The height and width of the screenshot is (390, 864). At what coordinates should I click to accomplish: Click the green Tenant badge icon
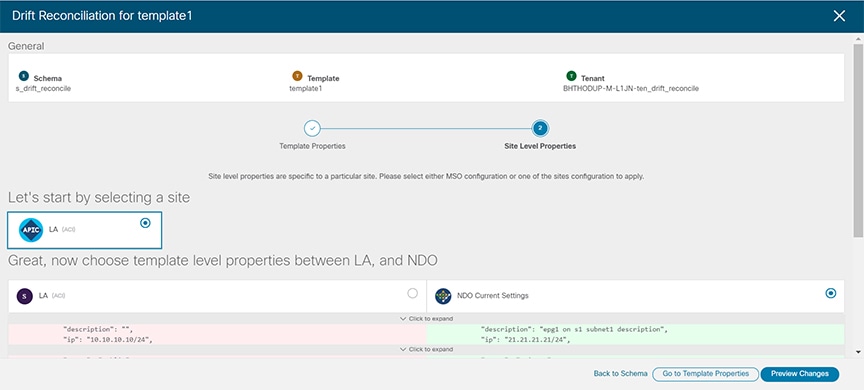coord(571,76)
